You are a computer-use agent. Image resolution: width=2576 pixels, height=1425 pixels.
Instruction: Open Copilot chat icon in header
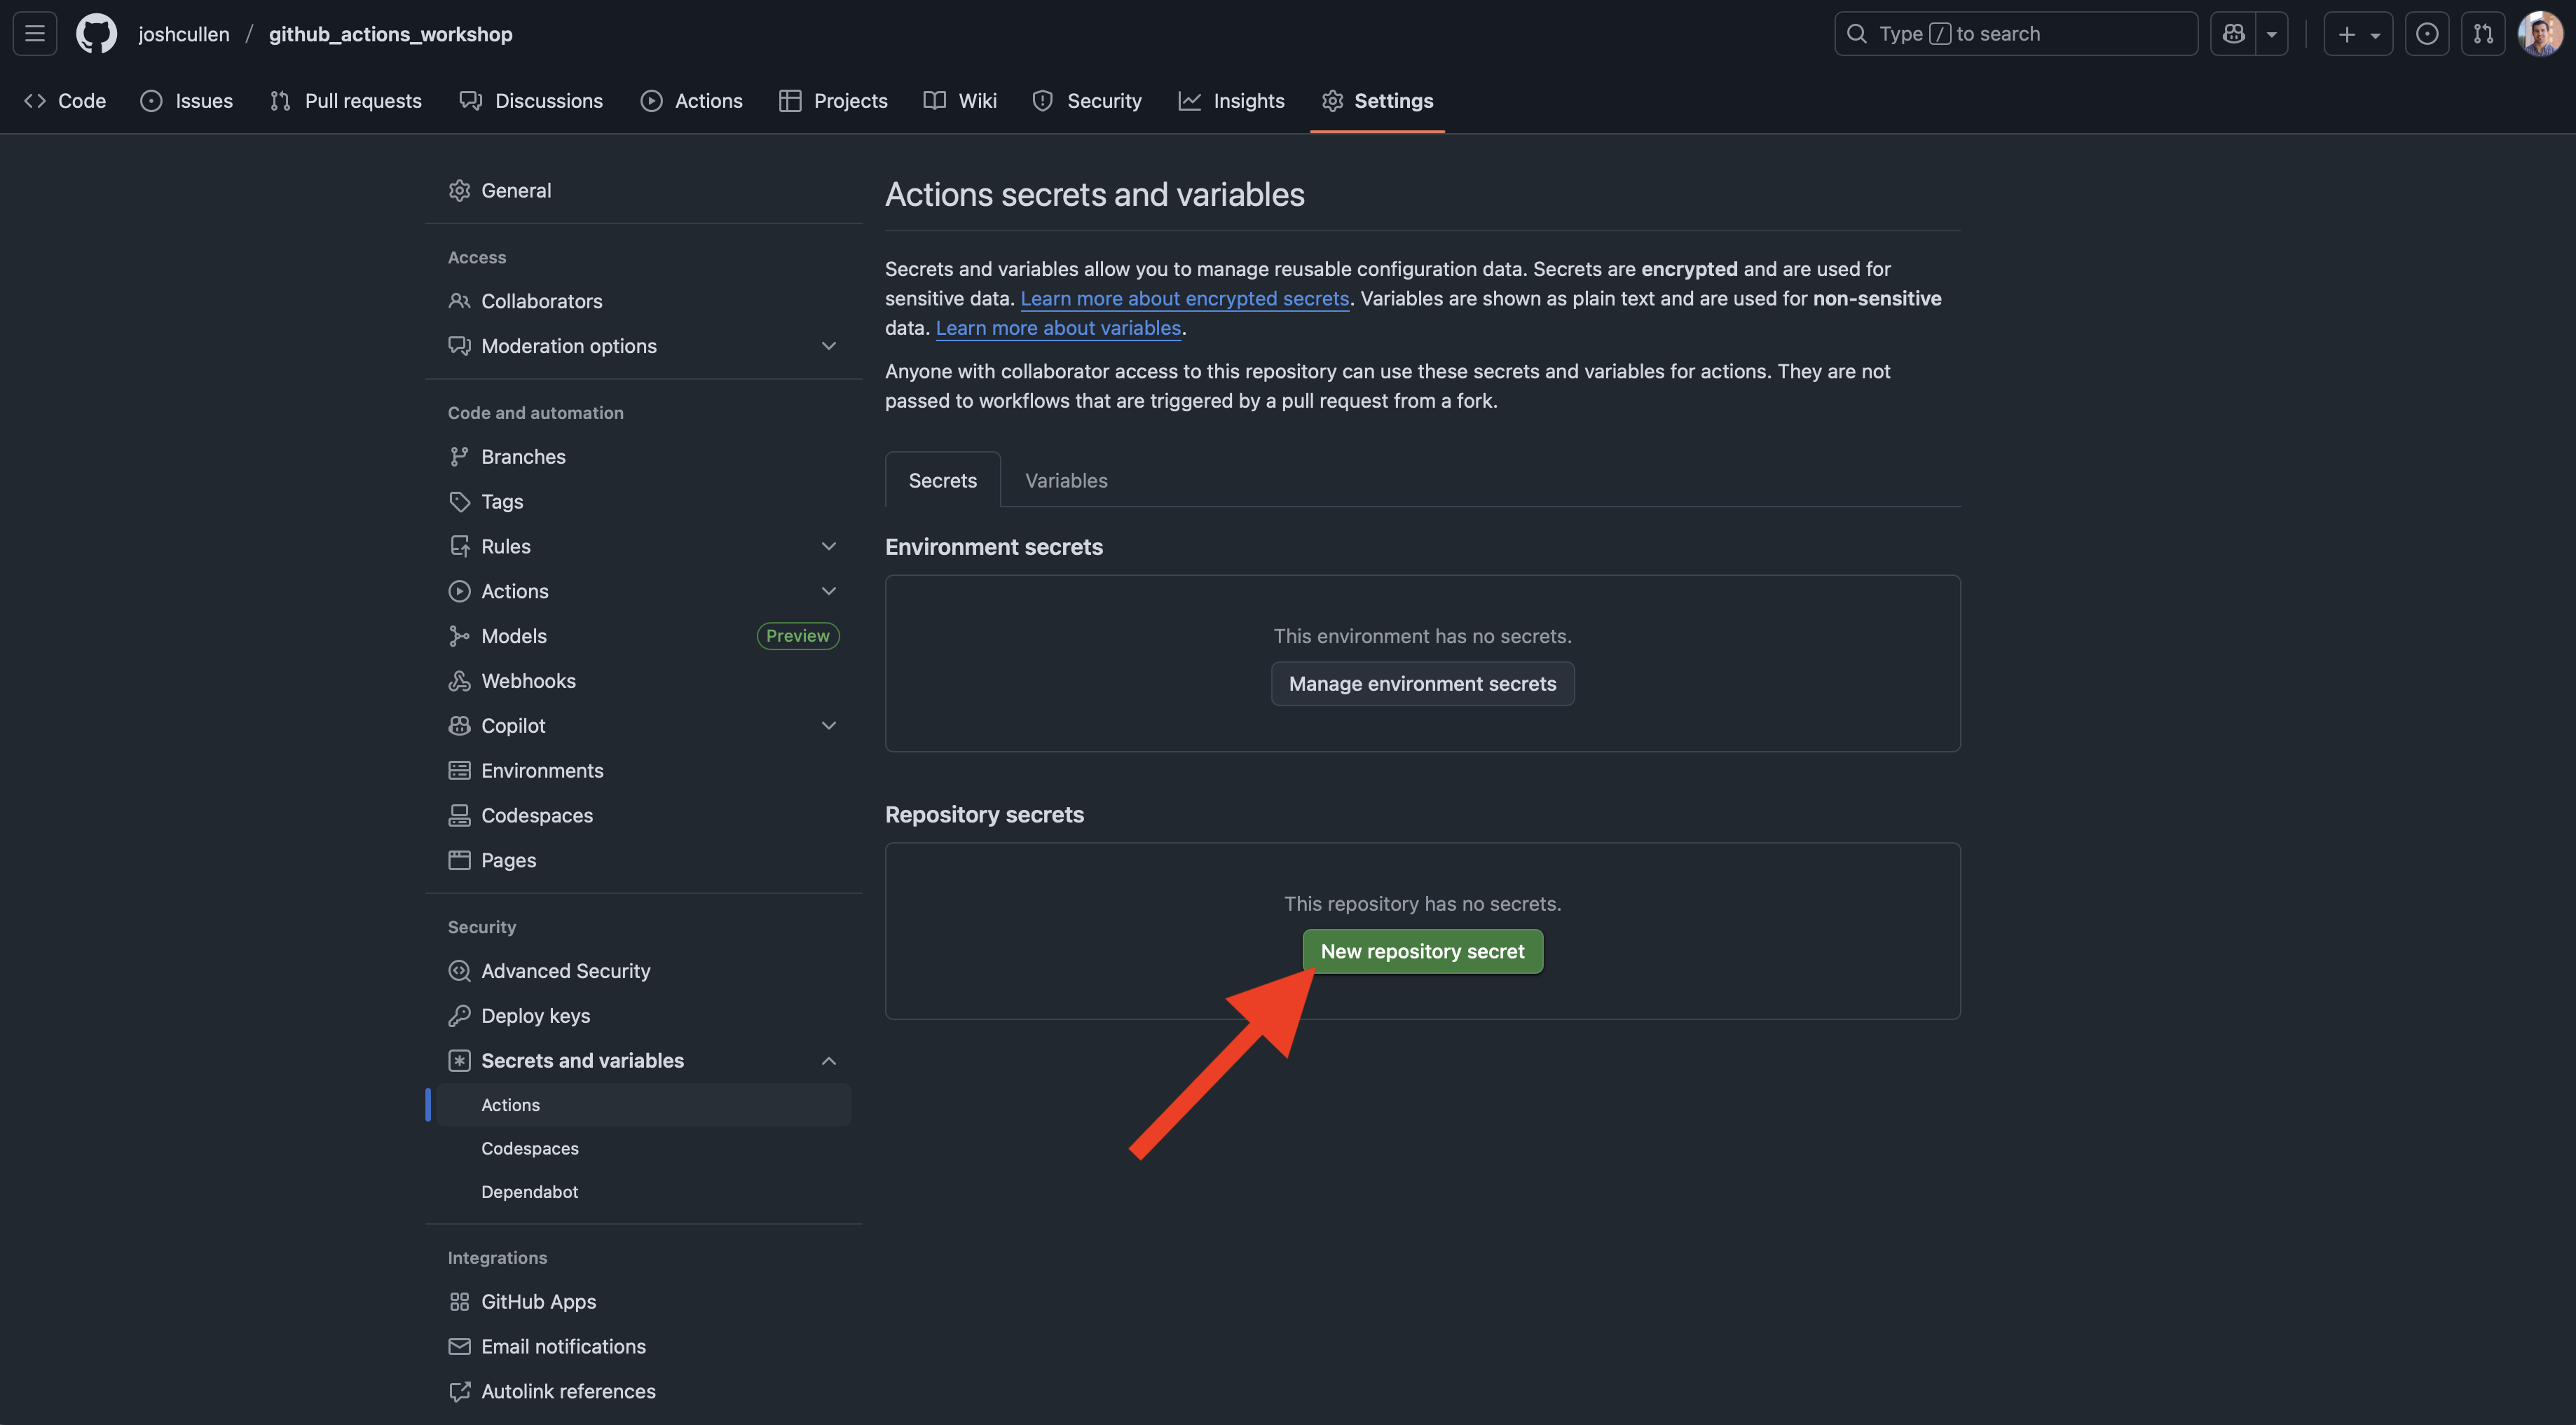click(2233, 34)
